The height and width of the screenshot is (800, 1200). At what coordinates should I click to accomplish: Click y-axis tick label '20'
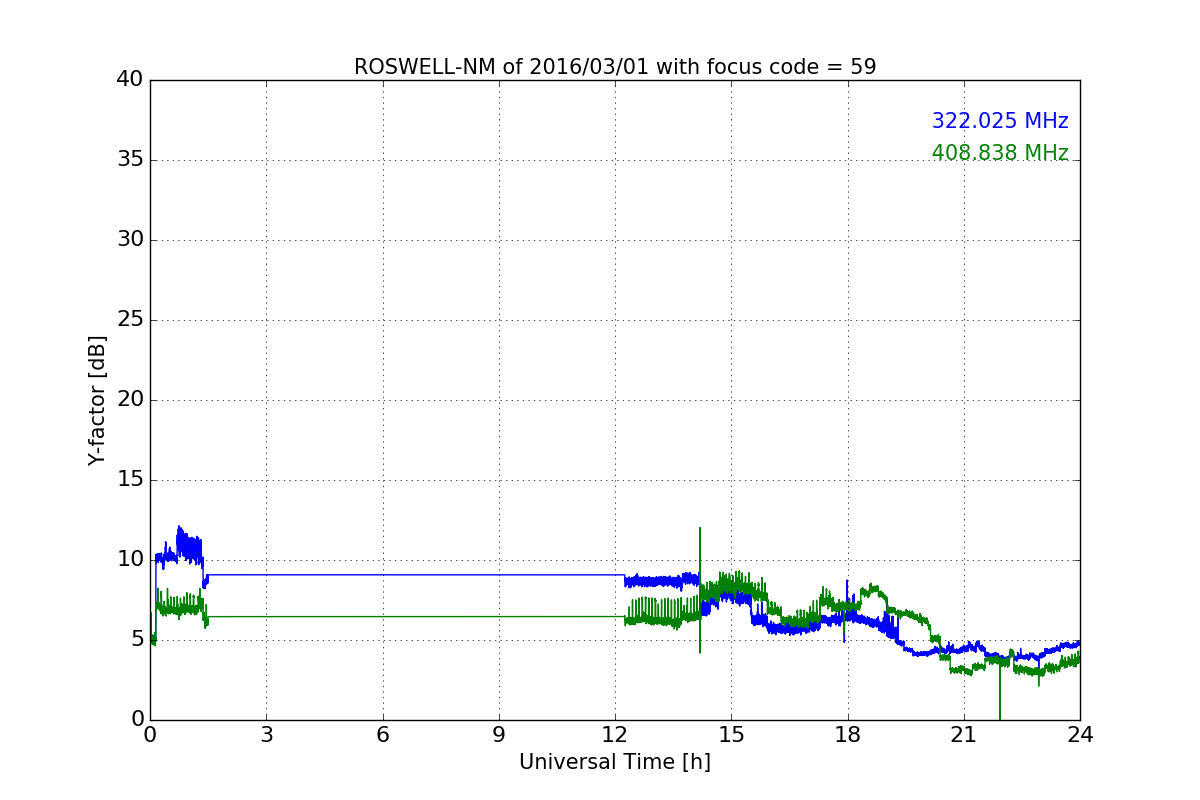[131, 400]
